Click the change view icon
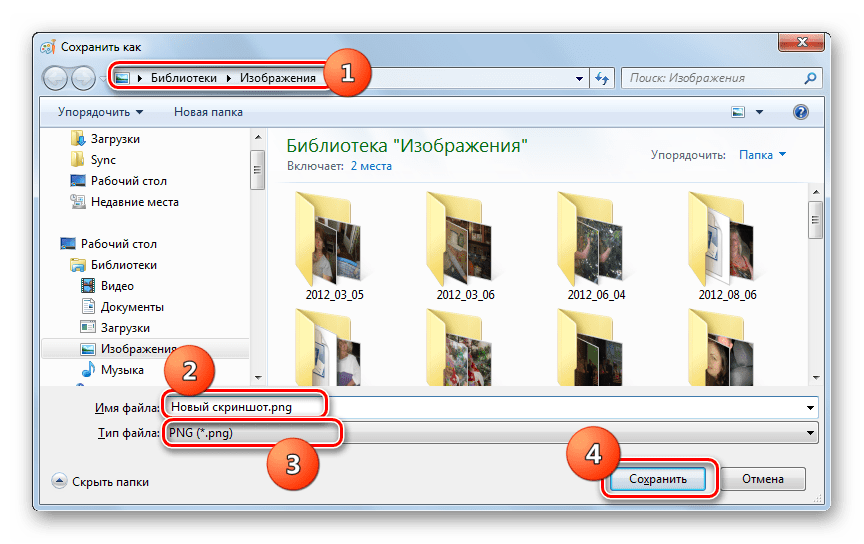This screenshot has width=864, height=544. coord(738,112)
